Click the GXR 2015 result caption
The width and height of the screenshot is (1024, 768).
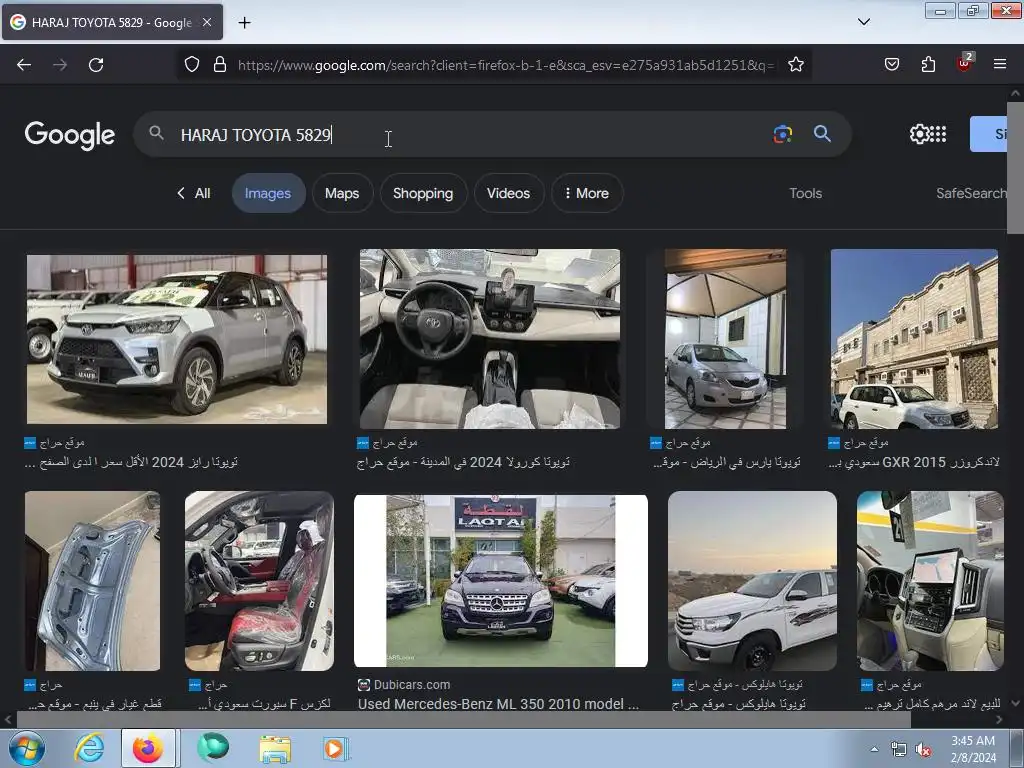coord(914,462)
